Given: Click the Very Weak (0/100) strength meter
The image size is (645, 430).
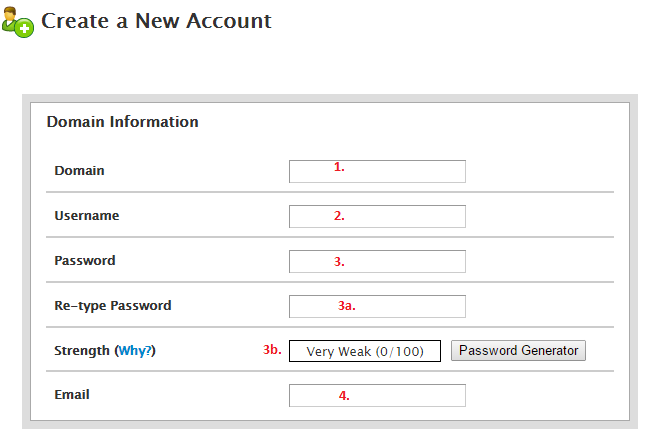Looking at the screenshot, I should point(365,351).
